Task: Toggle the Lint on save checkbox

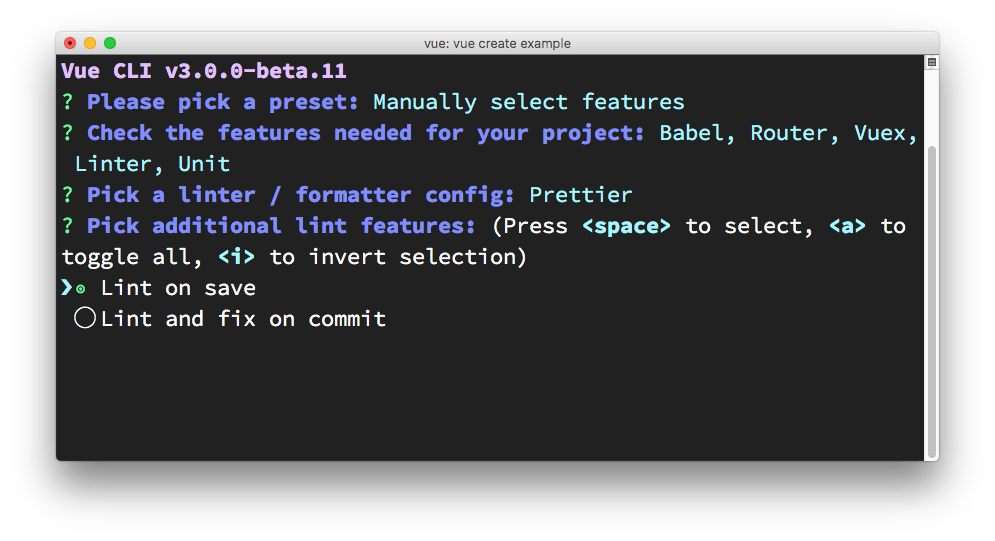Action: pos(81,289)
